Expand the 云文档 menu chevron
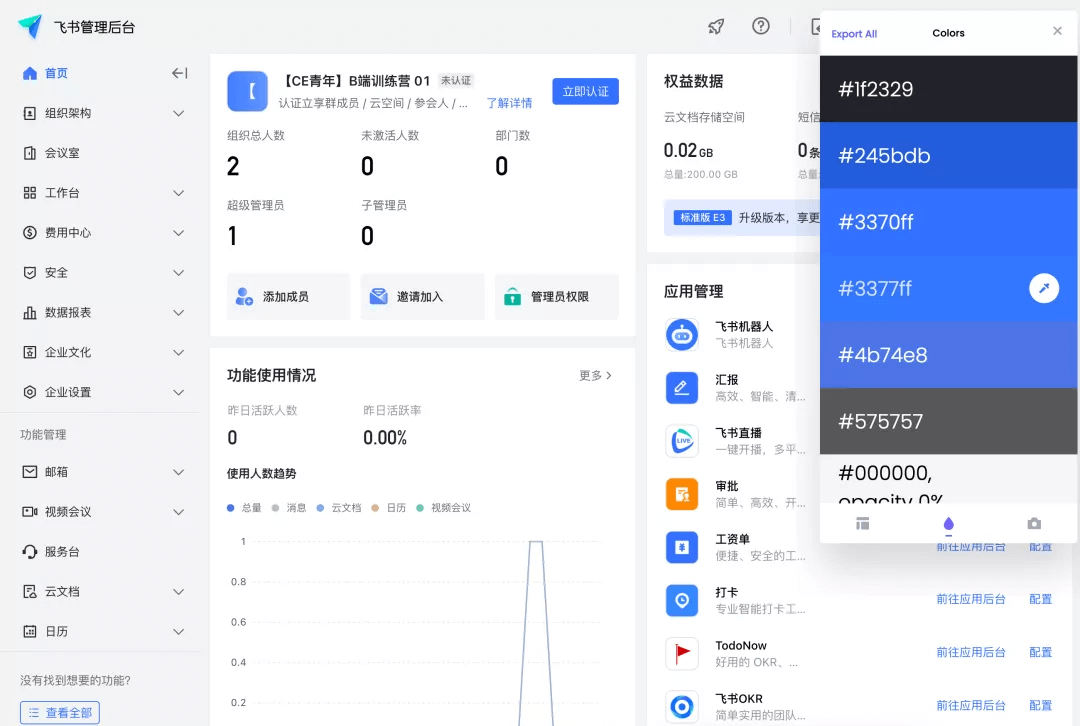1080x726 pixels. click(x=178, y=592)
